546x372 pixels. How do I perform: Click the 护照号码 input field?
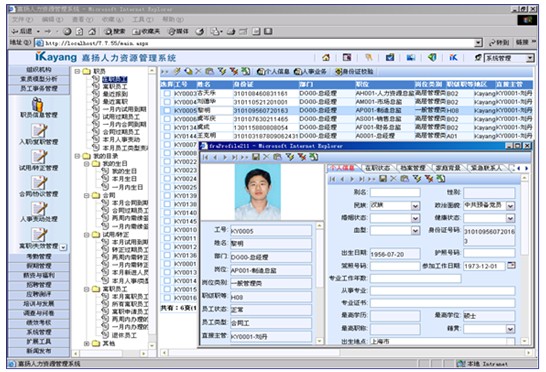click(x=489, y=253)
